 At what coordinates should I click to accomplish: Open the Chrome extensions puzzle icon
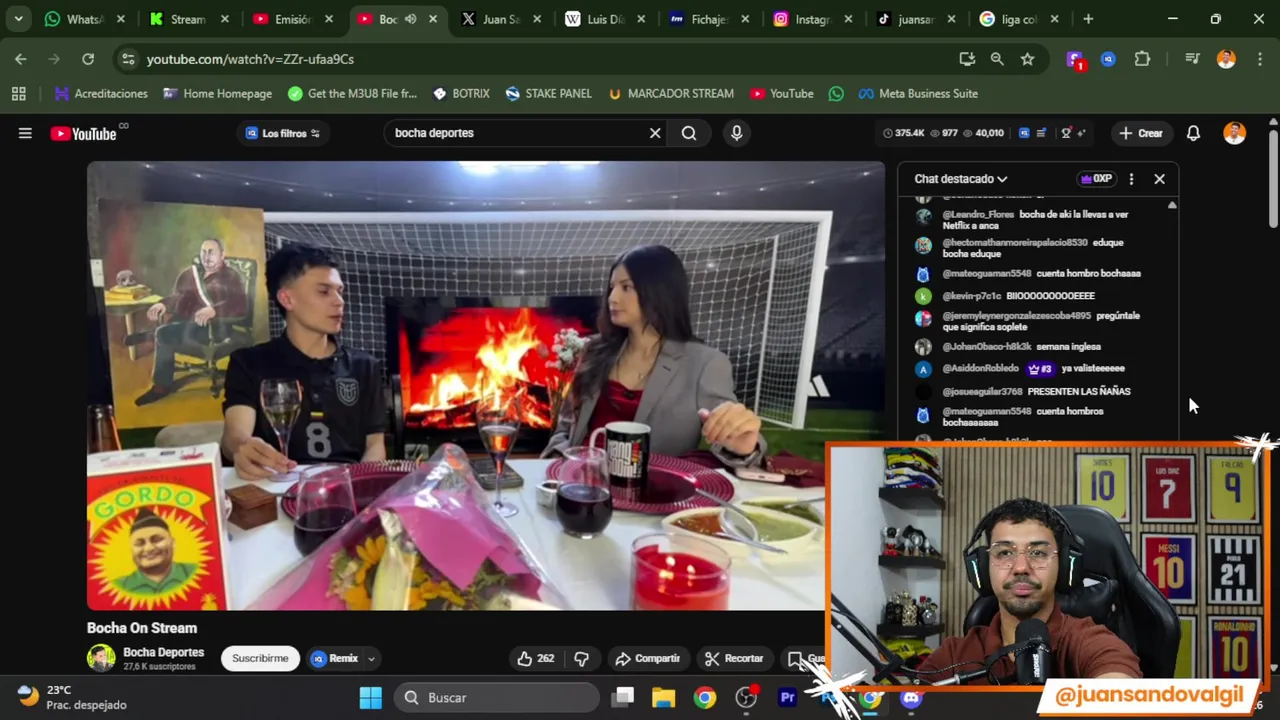click(1142, 59)
